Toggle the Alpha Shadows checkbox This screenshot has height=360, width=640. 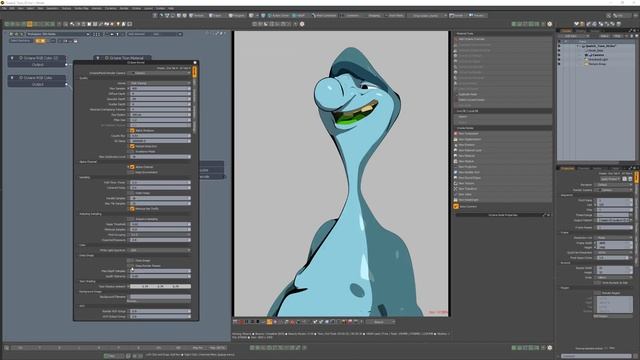pyautogui.click(x=132, y=131)
